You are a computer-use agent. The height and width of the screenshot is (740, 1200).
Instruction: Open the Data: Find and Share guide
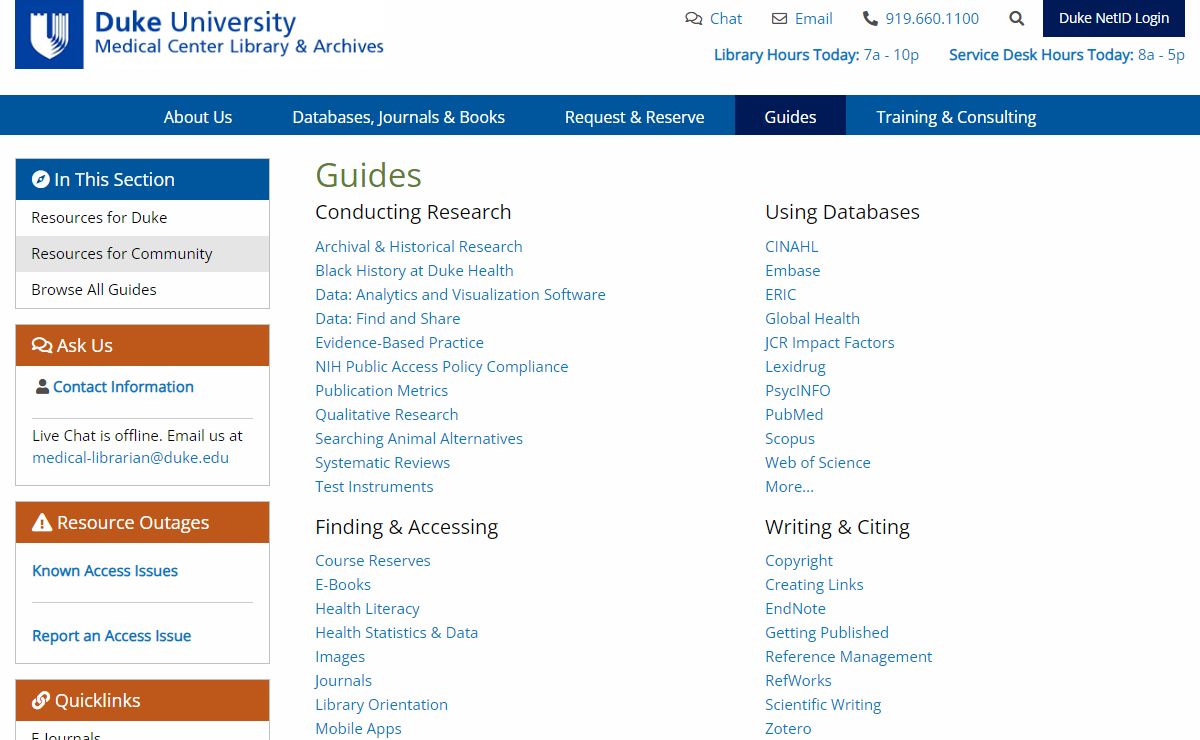pos(388,318)
